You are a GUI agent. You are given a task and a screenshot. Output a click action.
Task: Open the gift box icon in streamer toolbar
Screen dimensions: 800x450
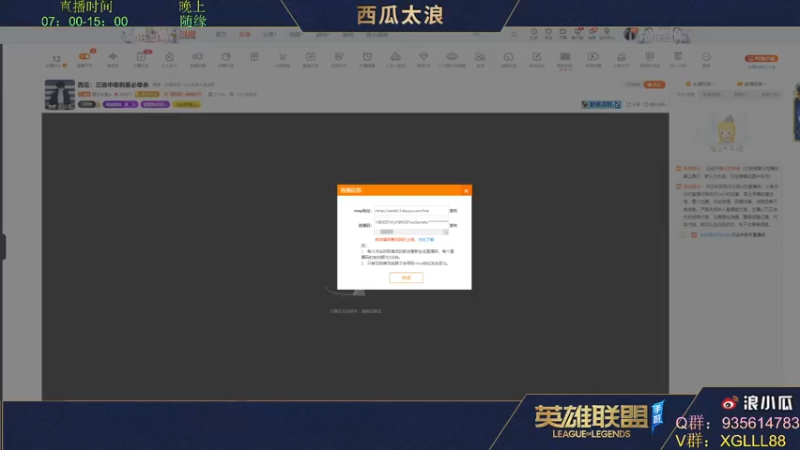254,58
